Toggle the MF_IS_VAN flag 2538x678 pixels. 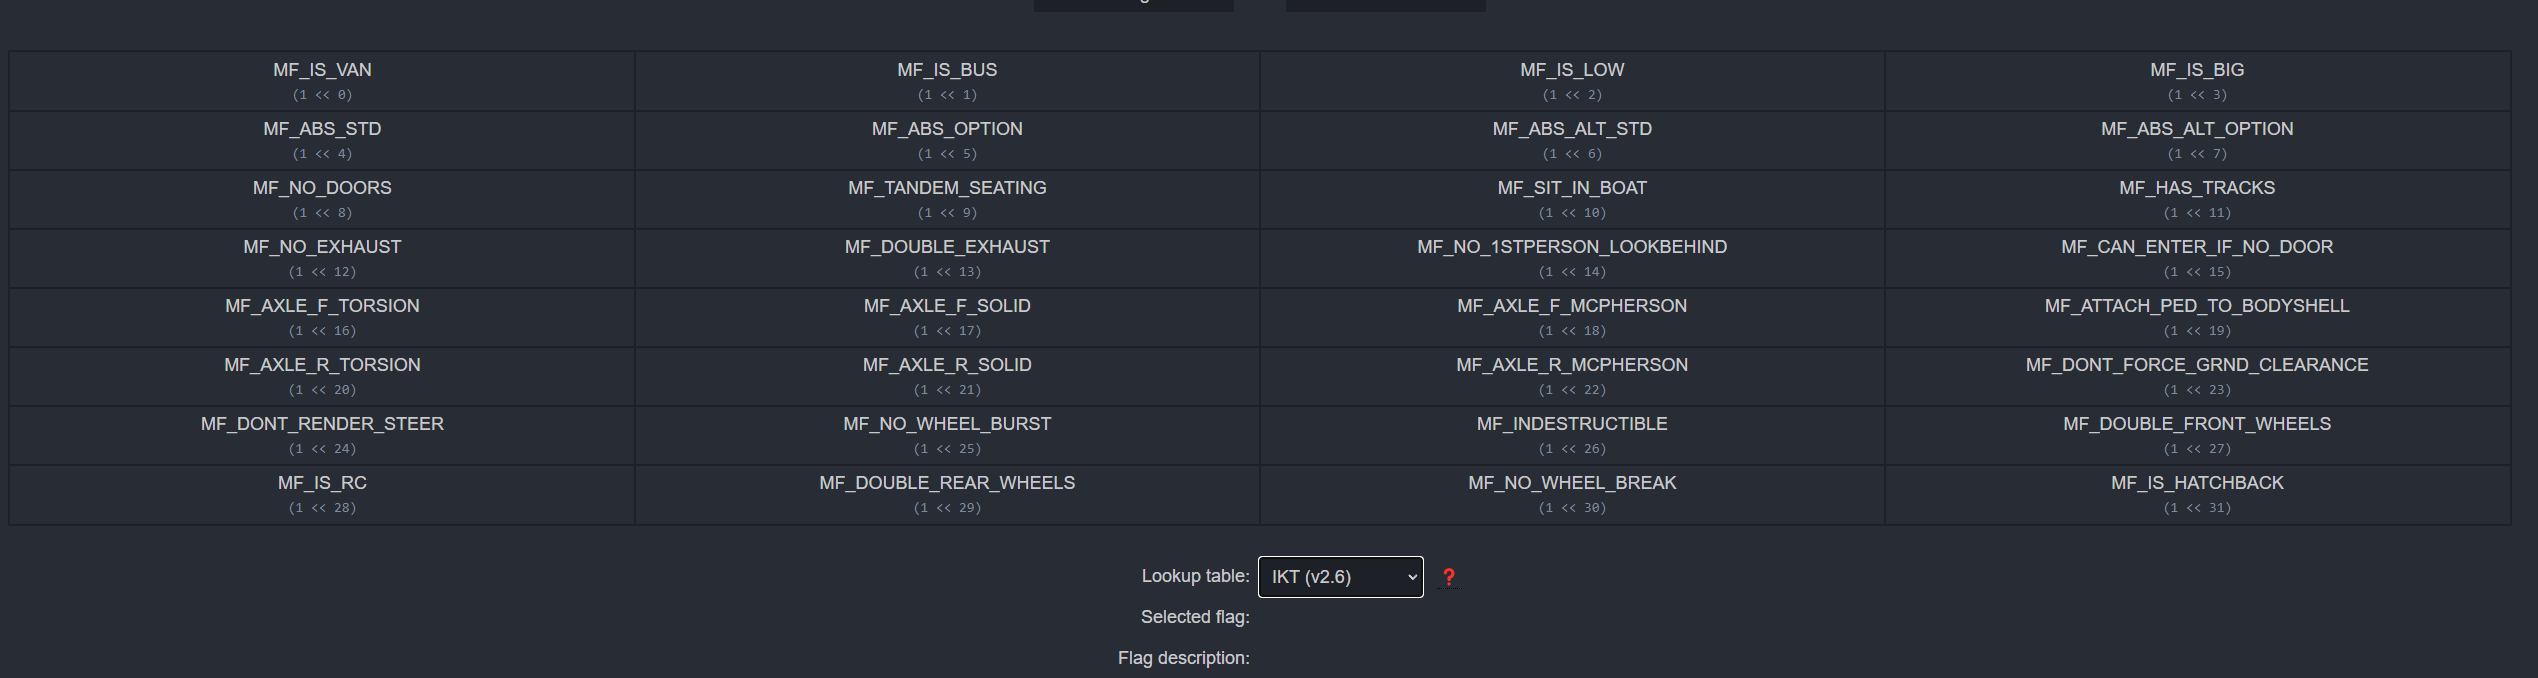pyautogui.click(x=322, y=81)
